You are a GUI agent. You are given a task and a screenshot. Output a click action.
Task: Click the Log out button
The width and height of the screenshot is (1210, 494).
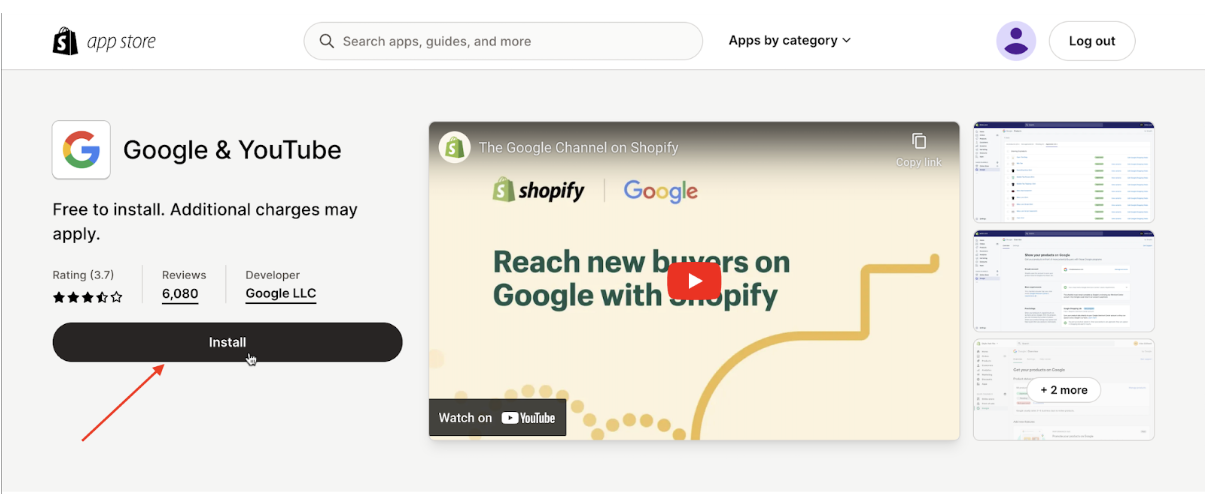click(1092, 41)
